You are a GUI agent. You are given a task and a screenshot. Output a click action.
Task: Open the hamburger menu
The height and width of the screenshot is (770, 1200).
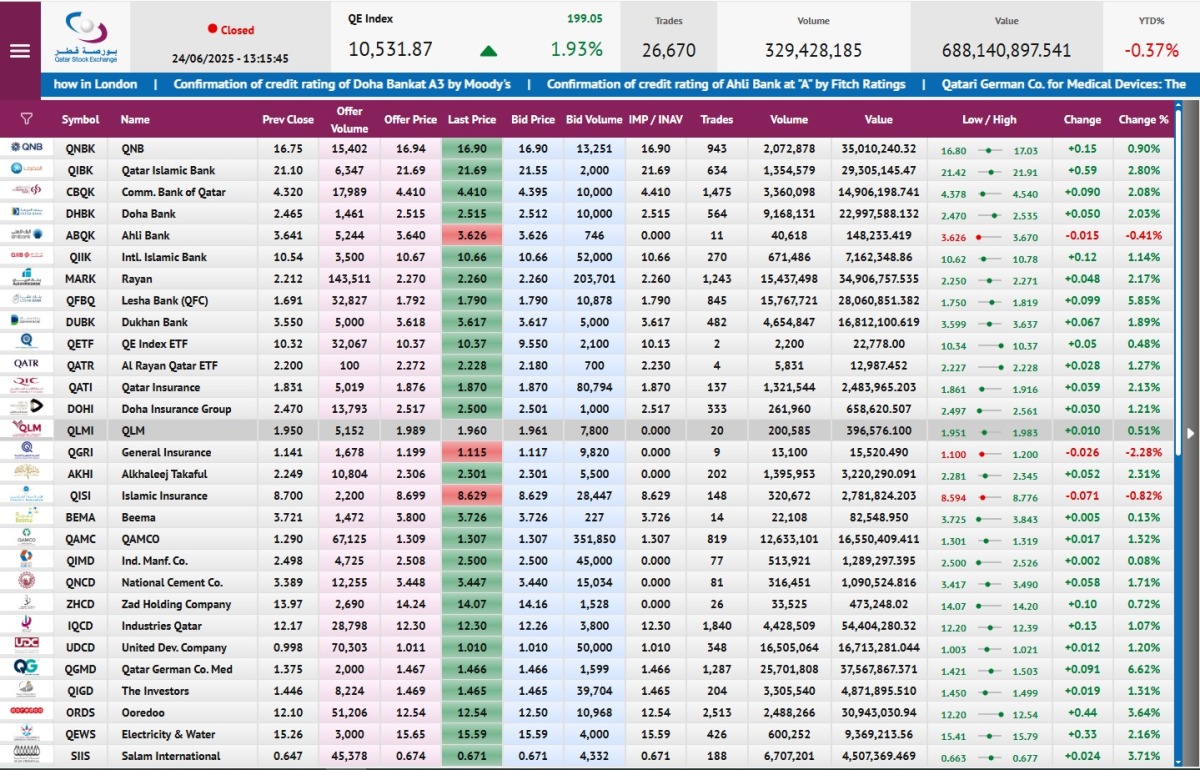point(20,50)
